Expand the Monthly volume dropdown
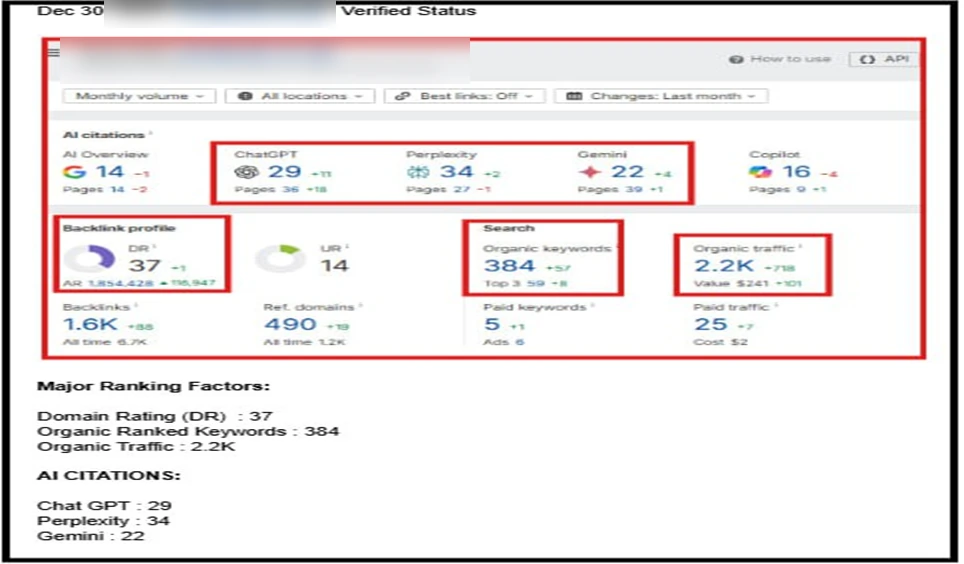 [139, 96]
